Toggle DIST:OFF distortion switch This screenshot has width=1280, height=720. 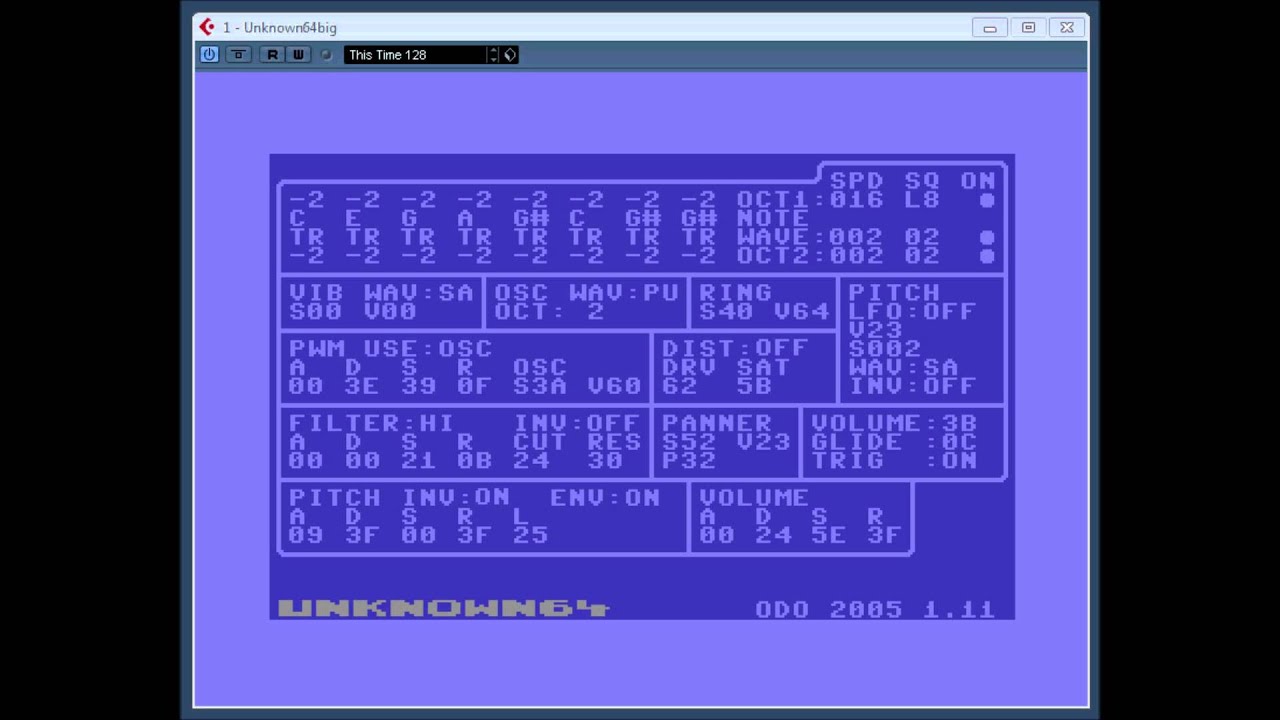tap(735, 349)
